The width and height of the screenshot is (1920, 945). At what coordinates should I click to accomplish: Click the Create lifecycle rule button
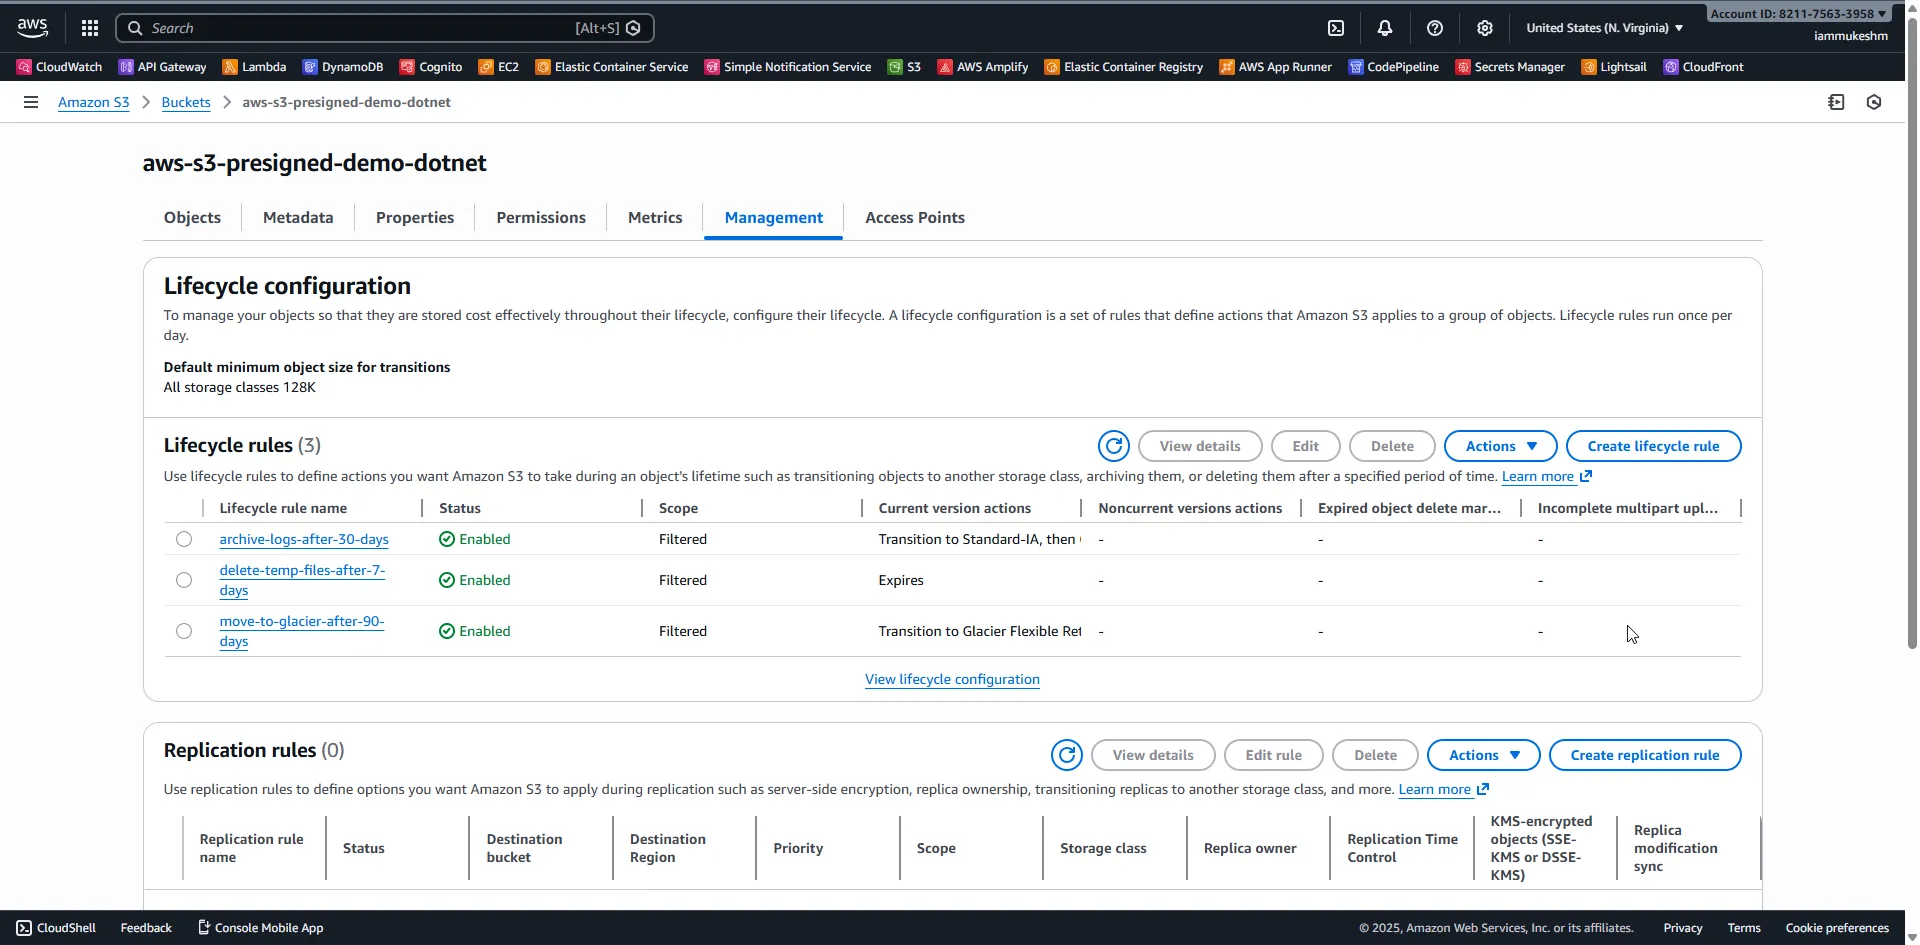point(1653,445)
